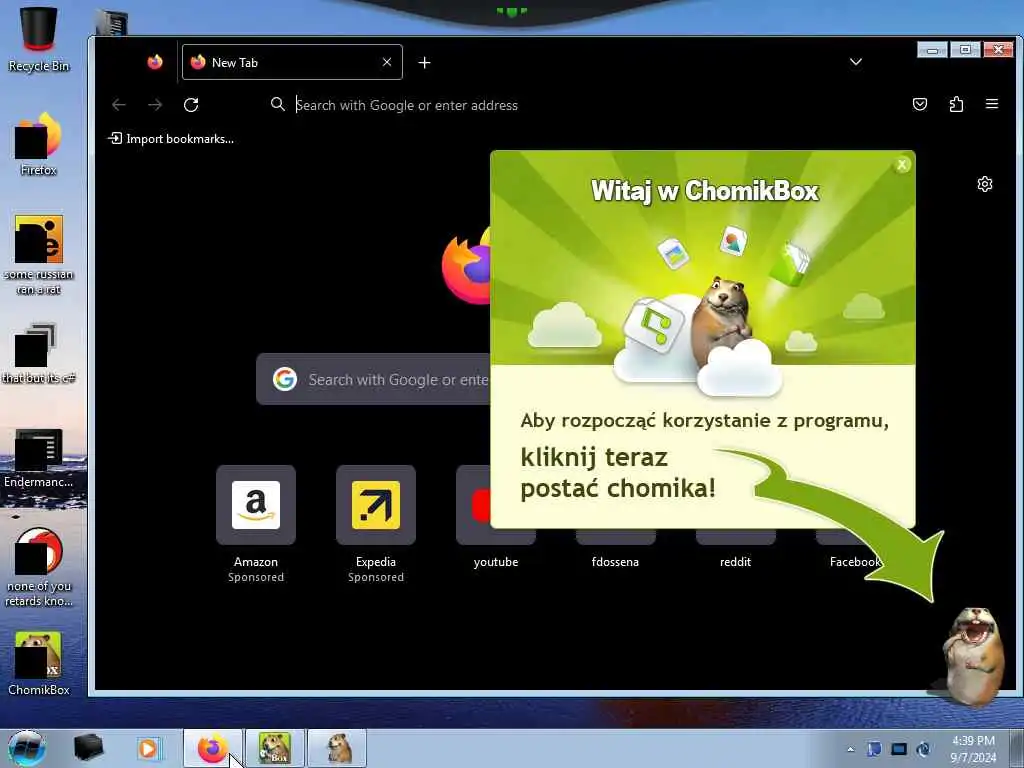
Task: Open the 'that but its c#' desktop icon
Action: click(39, 352)
